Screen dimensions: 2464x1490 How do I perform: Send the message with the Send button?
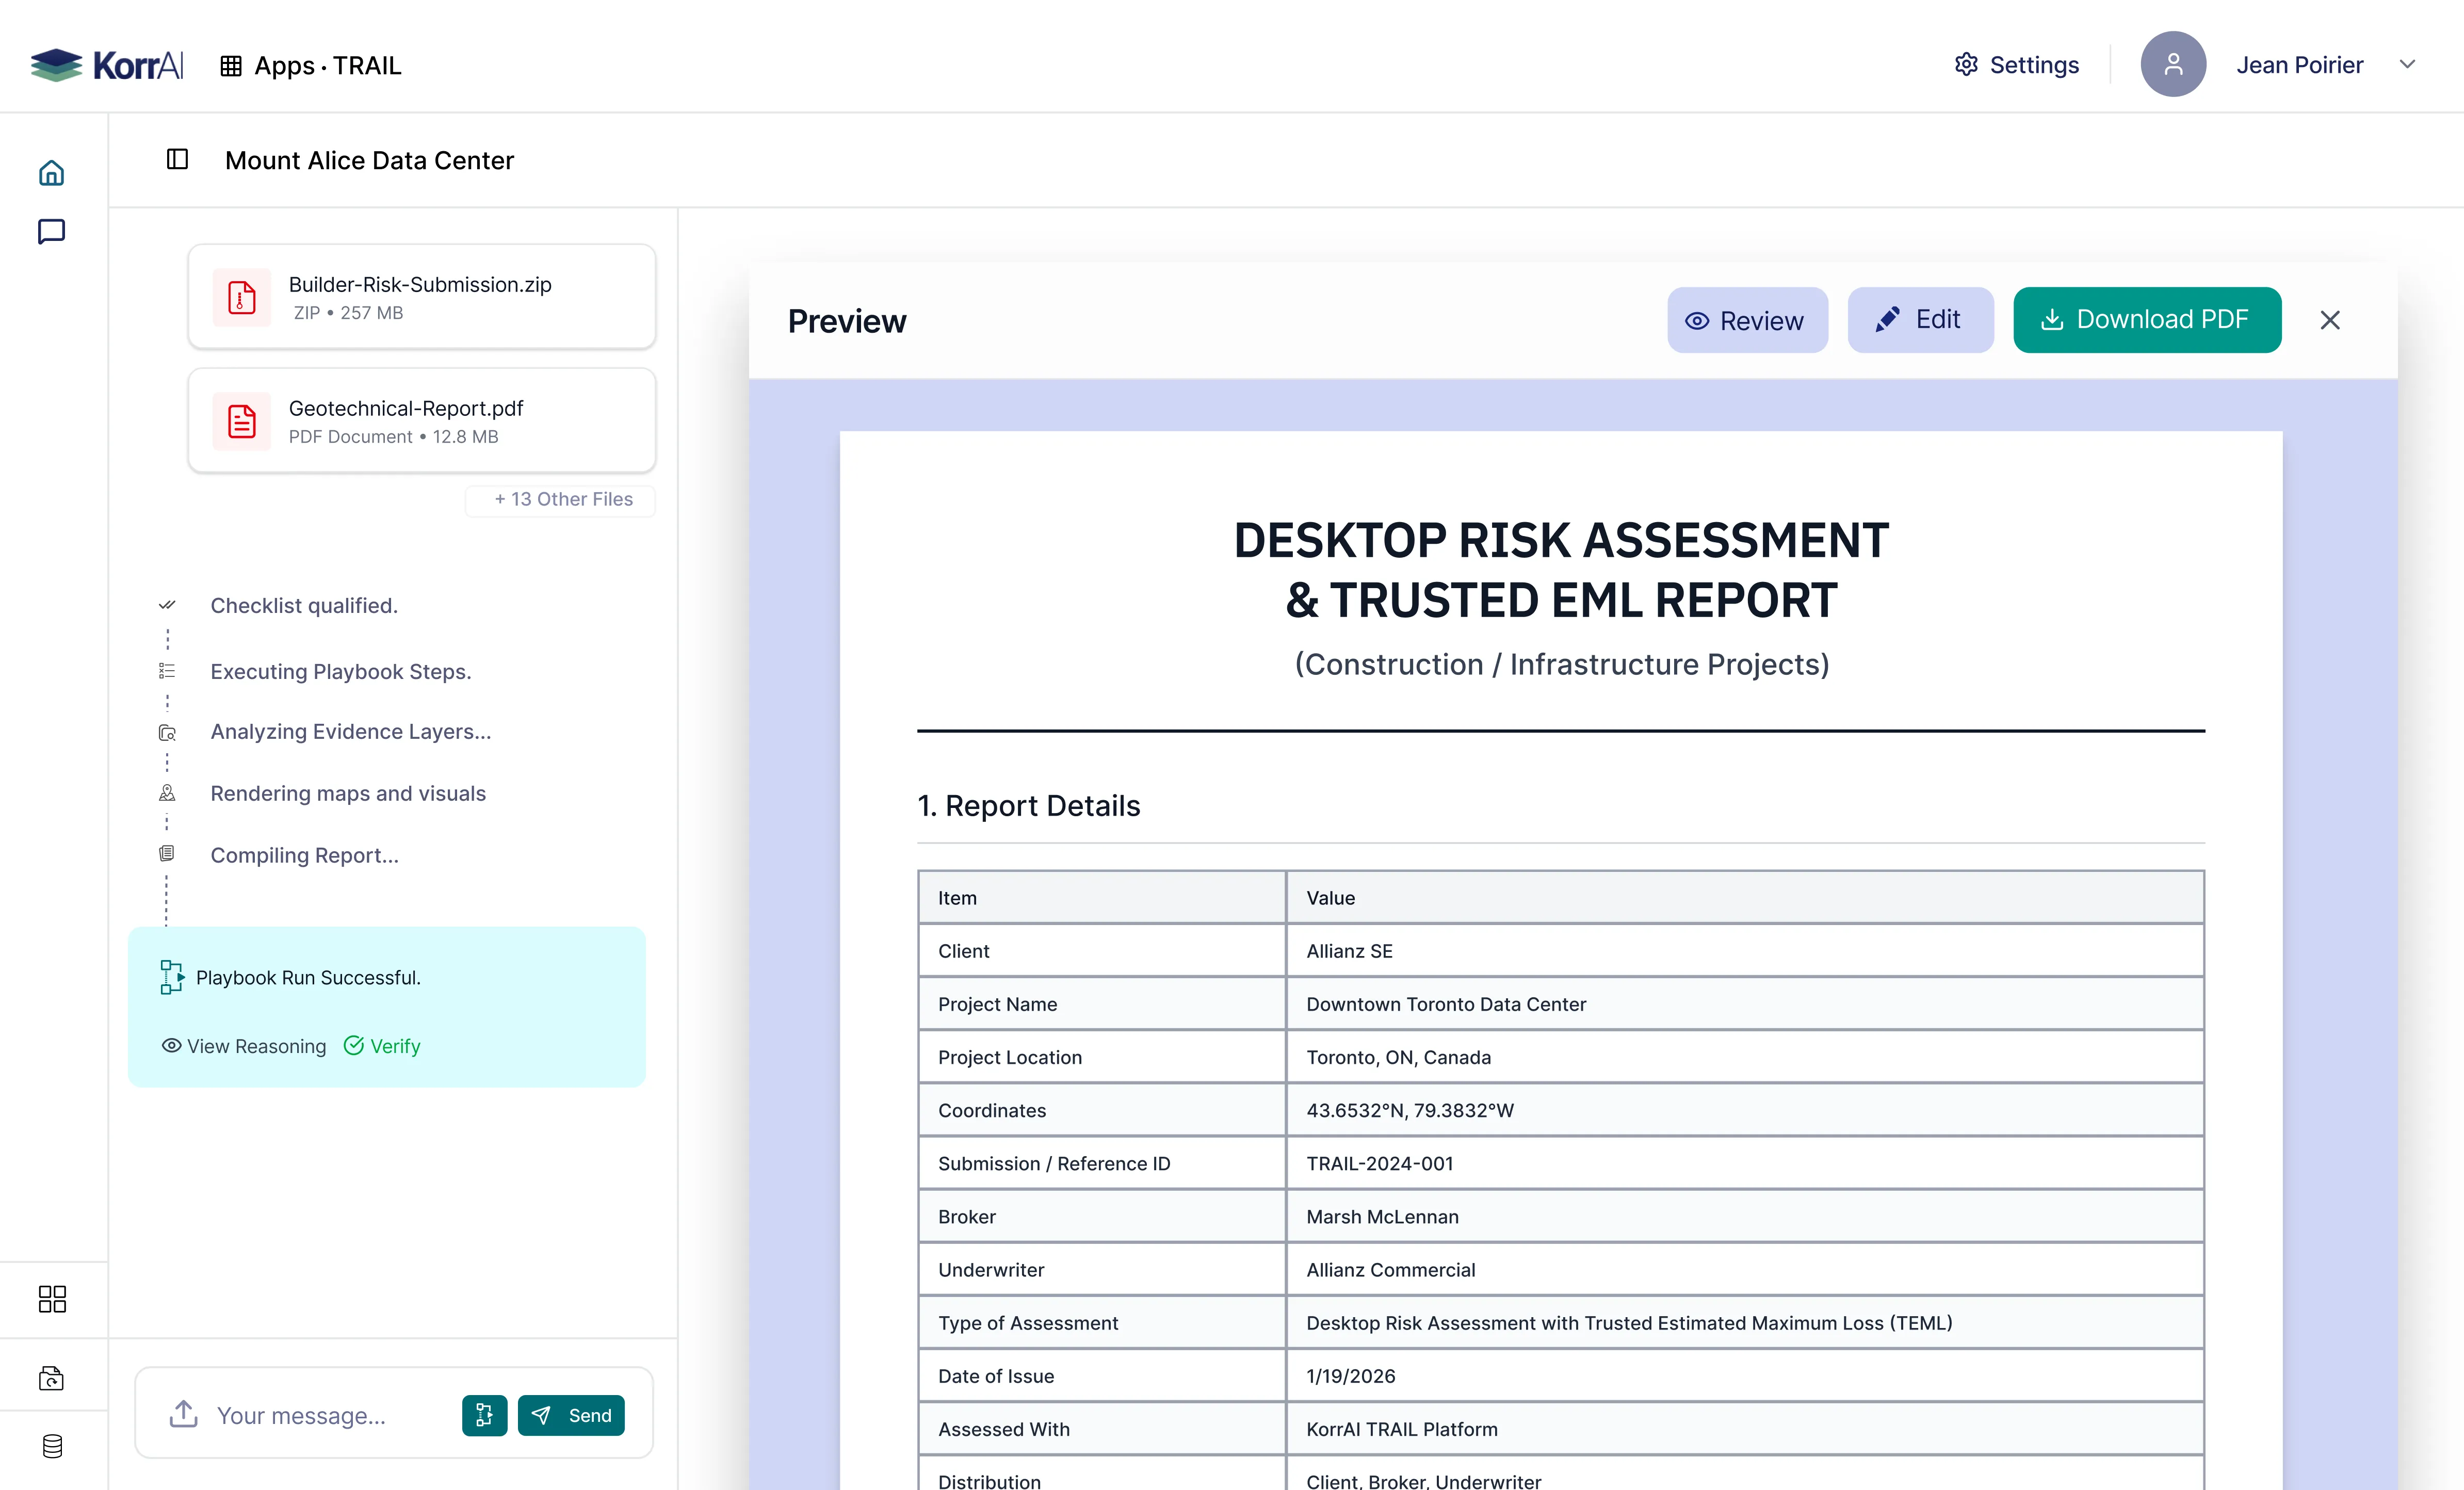click(x=571, y=1415)
